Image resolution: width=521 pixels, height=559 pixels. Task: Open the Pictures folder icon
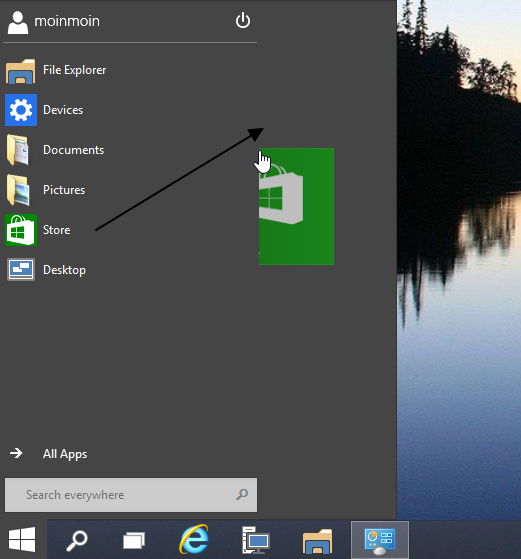click(x=18, y=190)
